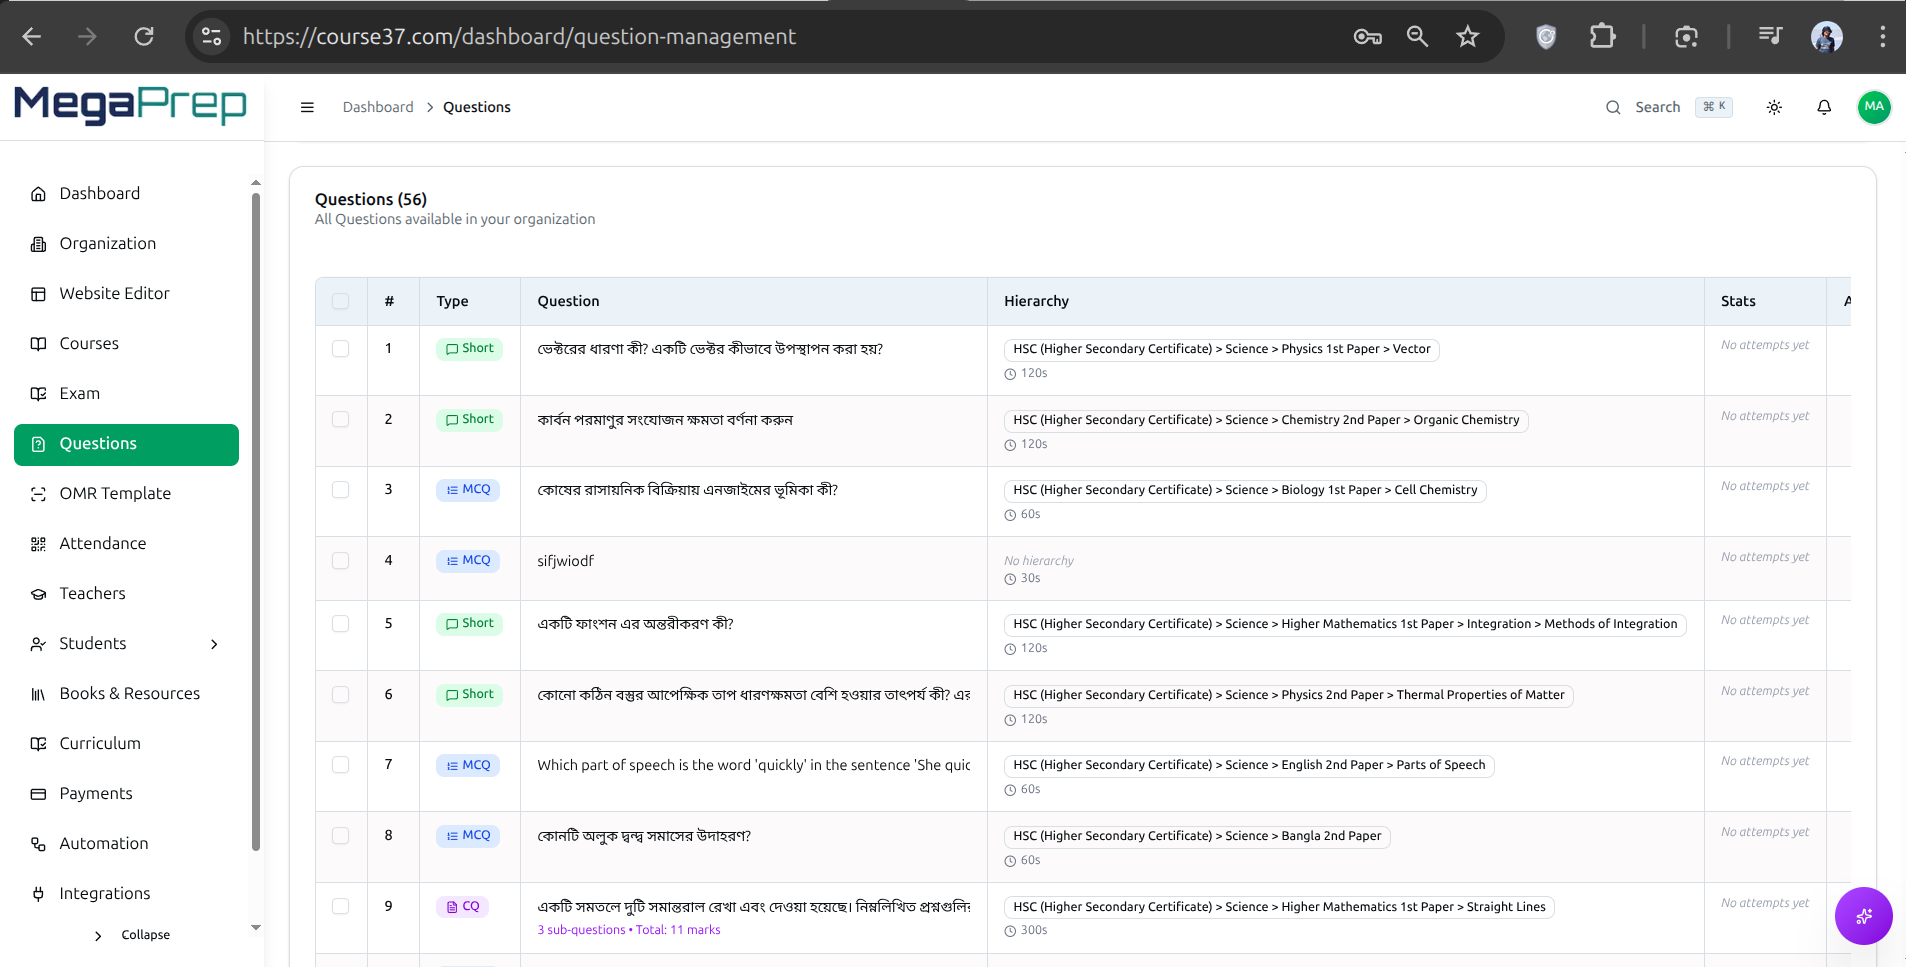Select the checkbox for question row 4

341,561
